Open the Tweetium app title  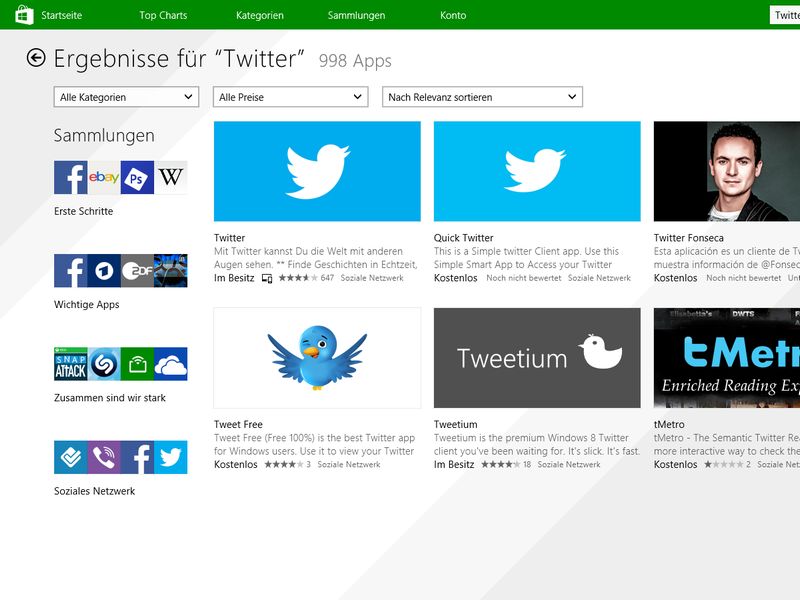pos(455,424)
